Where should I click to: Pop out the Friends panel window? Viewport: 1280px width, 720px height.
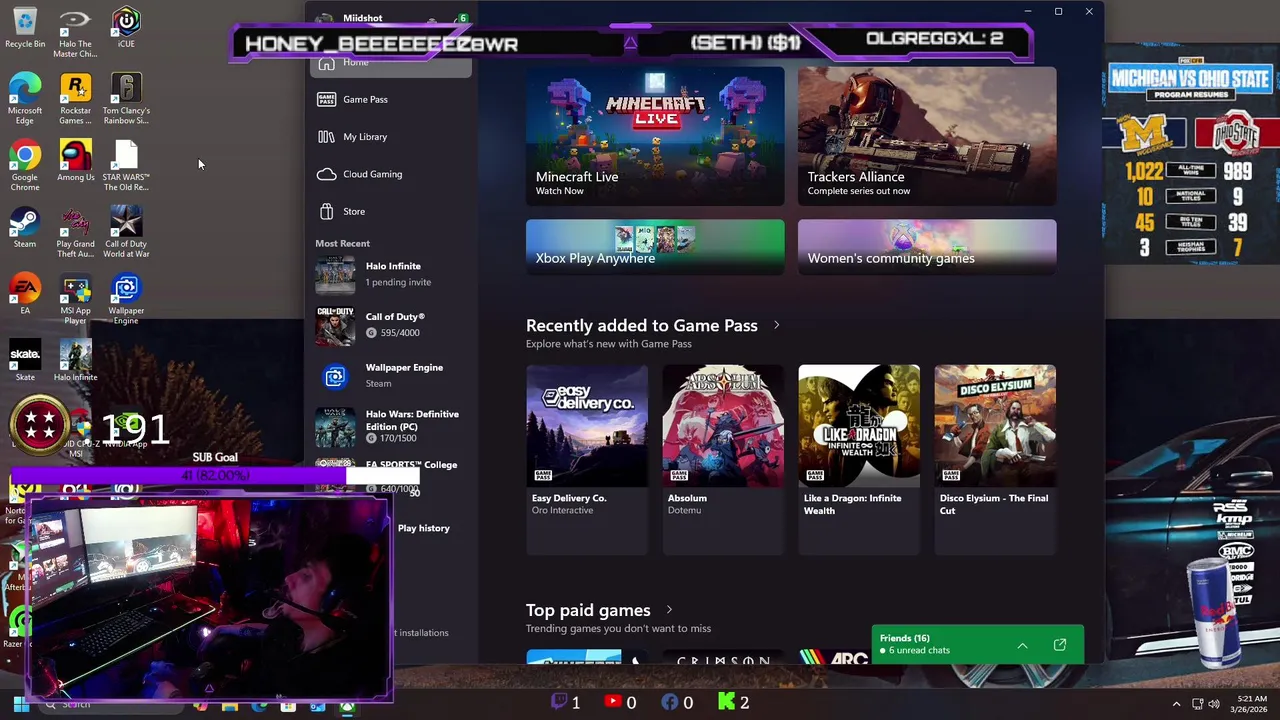tap(1060, 645)
